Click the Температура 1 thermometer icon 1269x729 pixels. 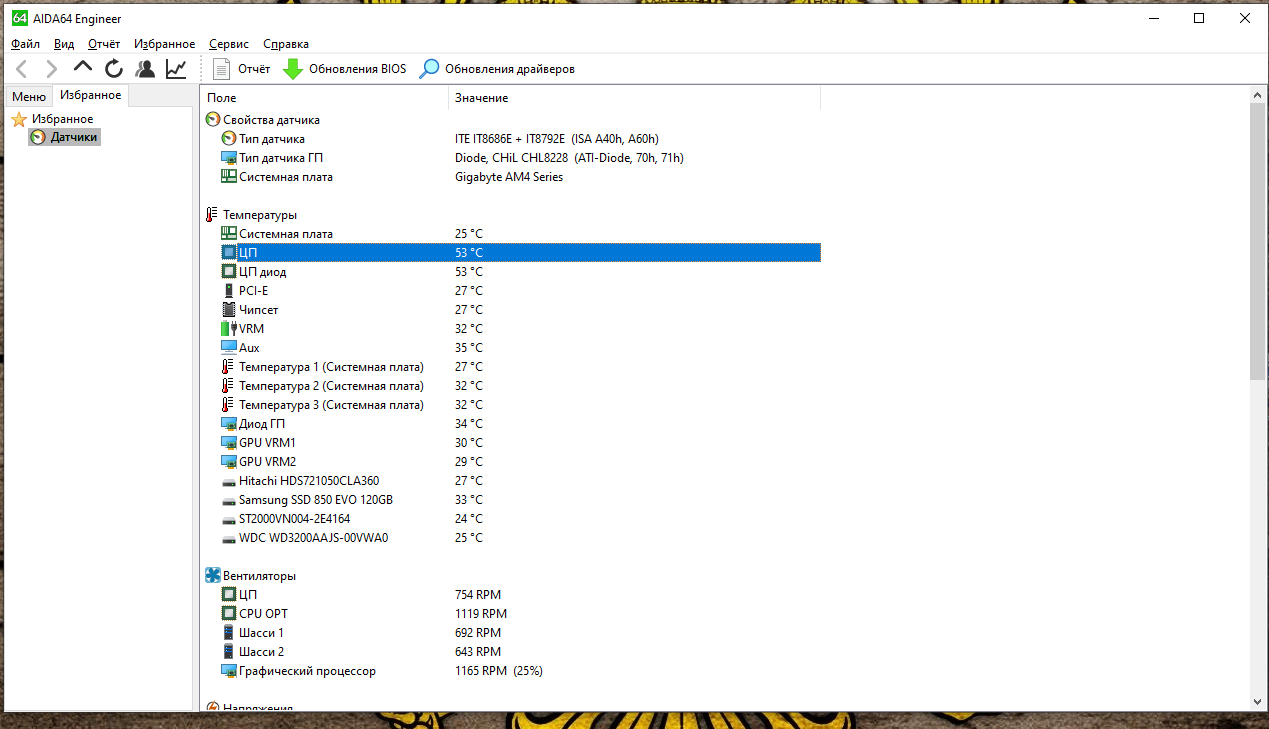[229, 367]
